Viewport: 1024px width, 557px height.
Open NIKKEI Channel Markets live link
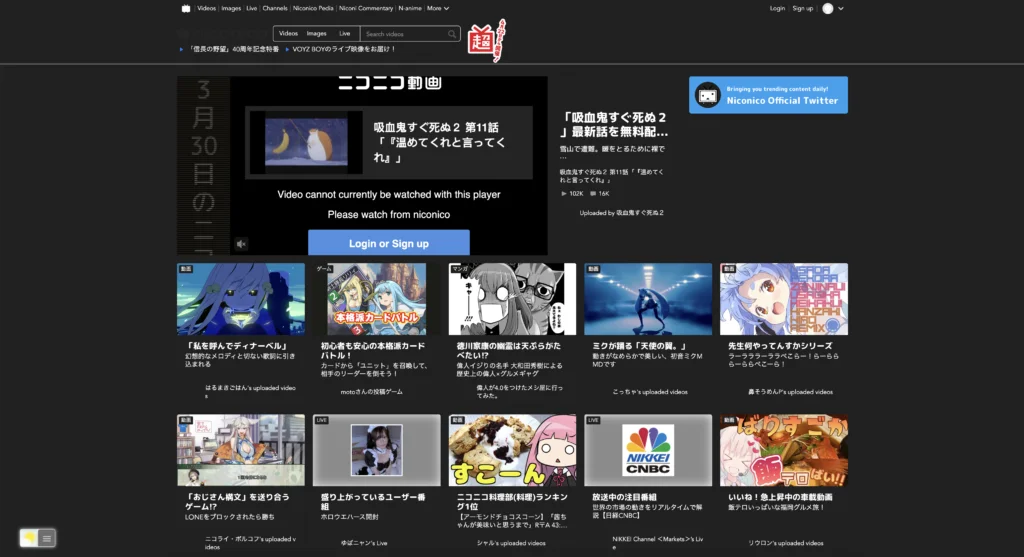pyautogui.click(x=658, y=543)
